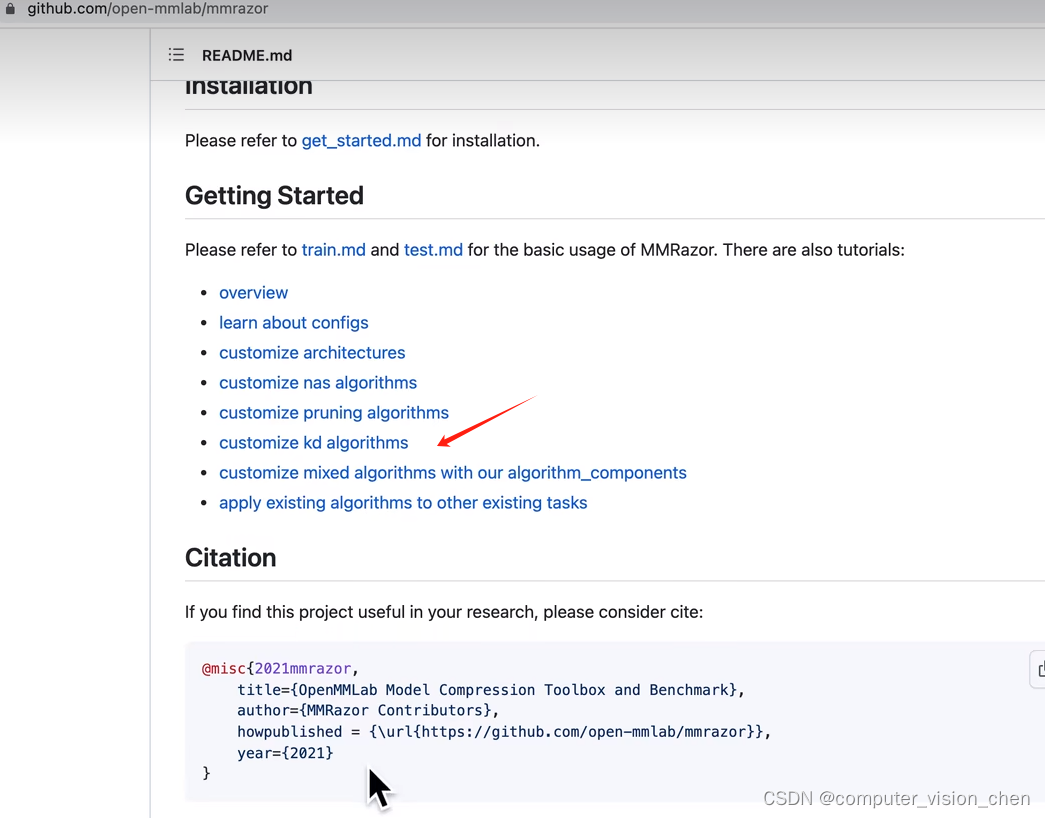Click the 'please consider cite' sentence

(444, 612)
